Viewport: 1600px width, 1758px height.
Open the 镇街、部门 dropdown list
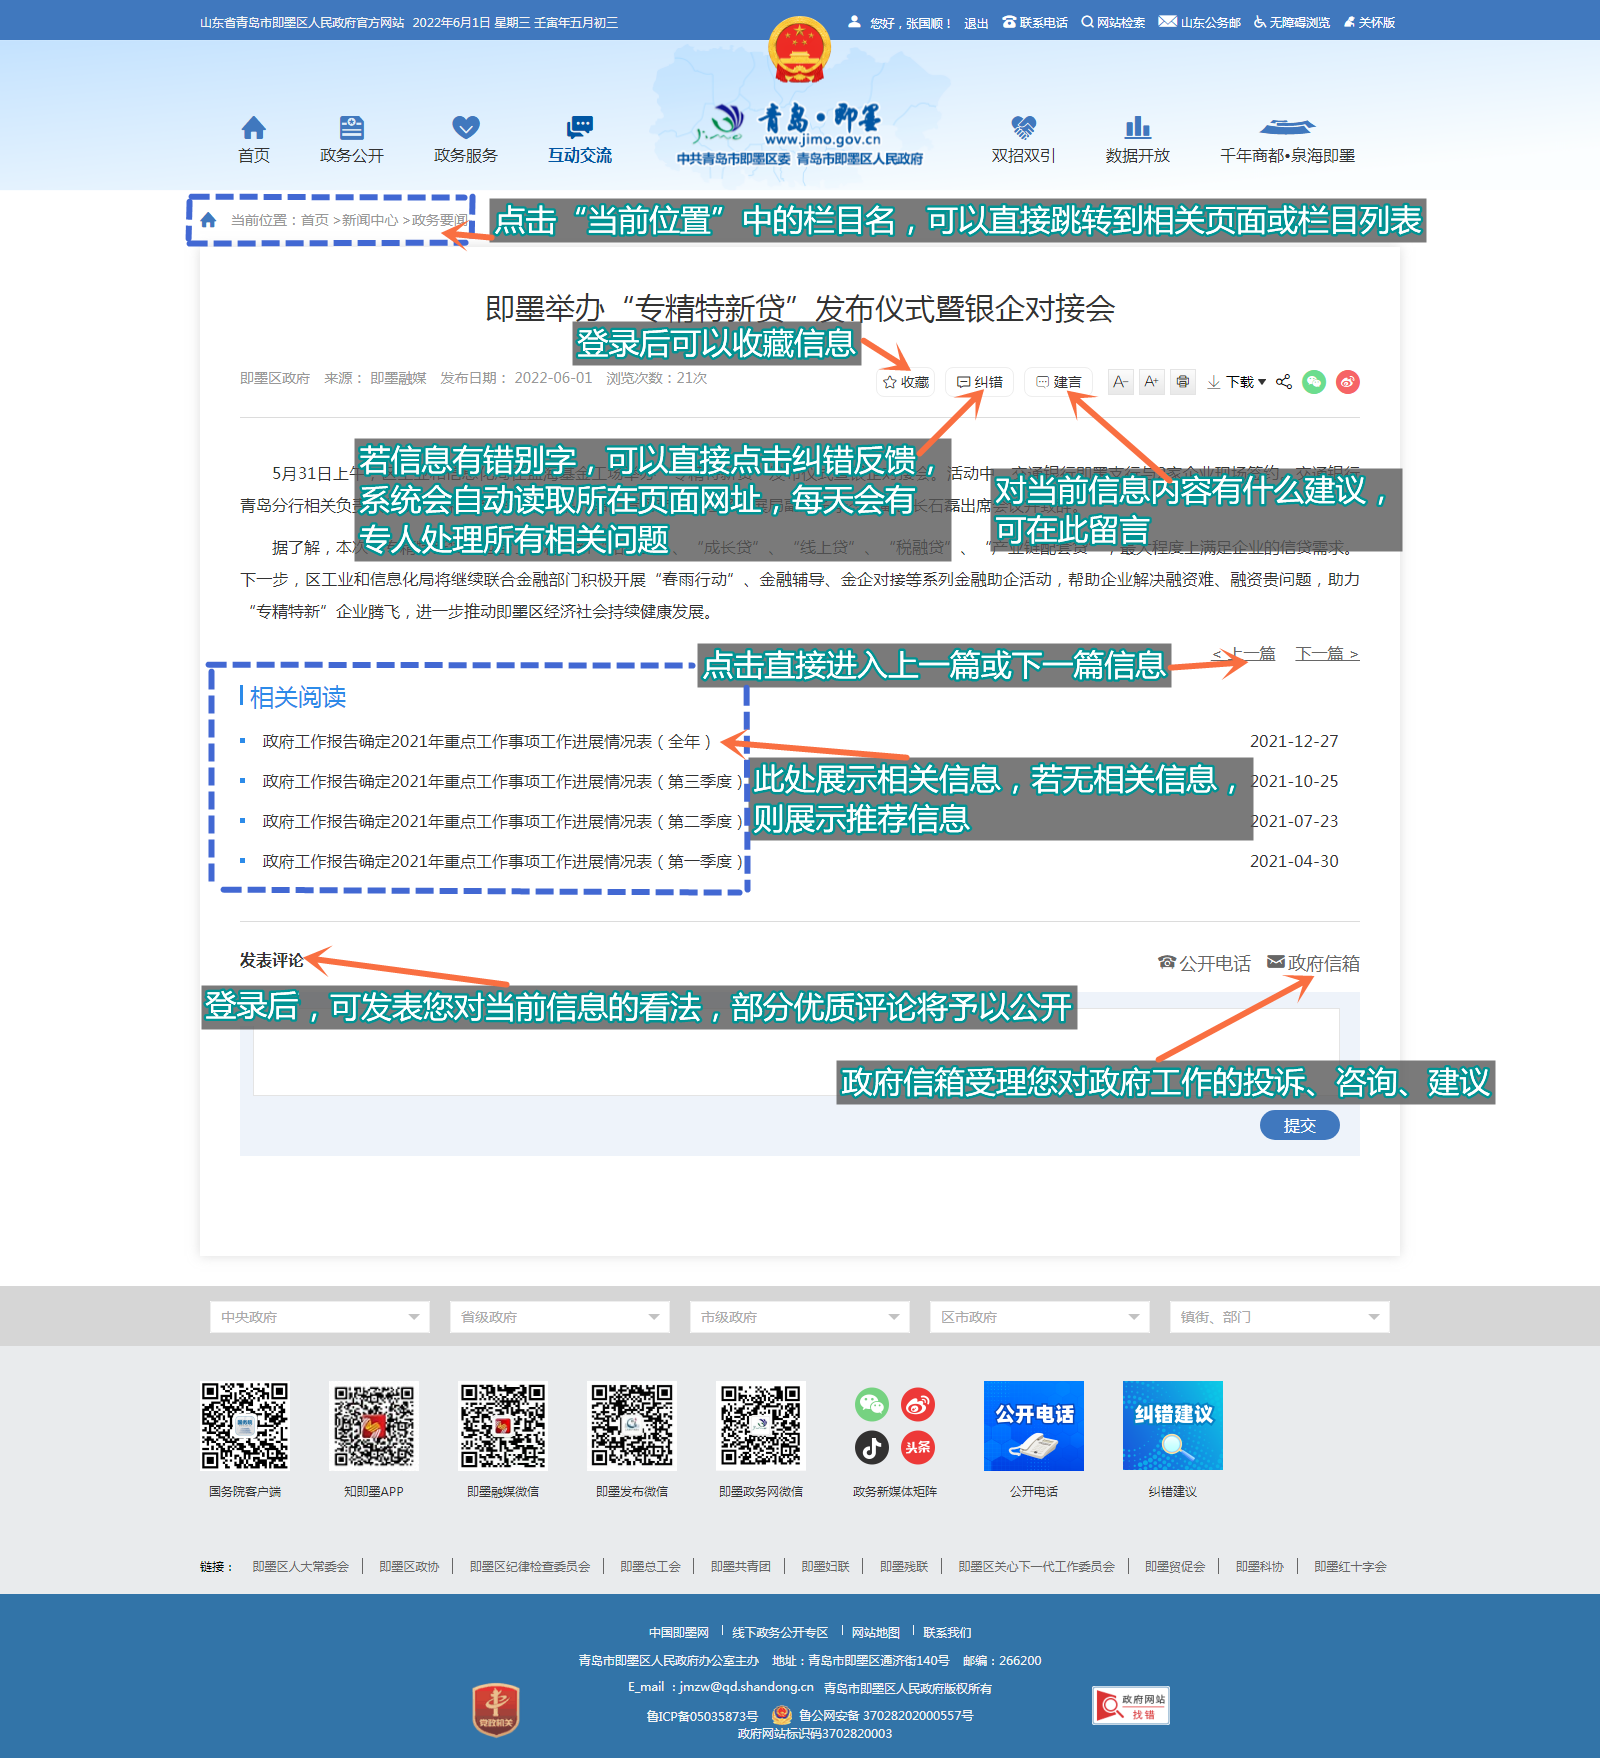(1279, 1317)
